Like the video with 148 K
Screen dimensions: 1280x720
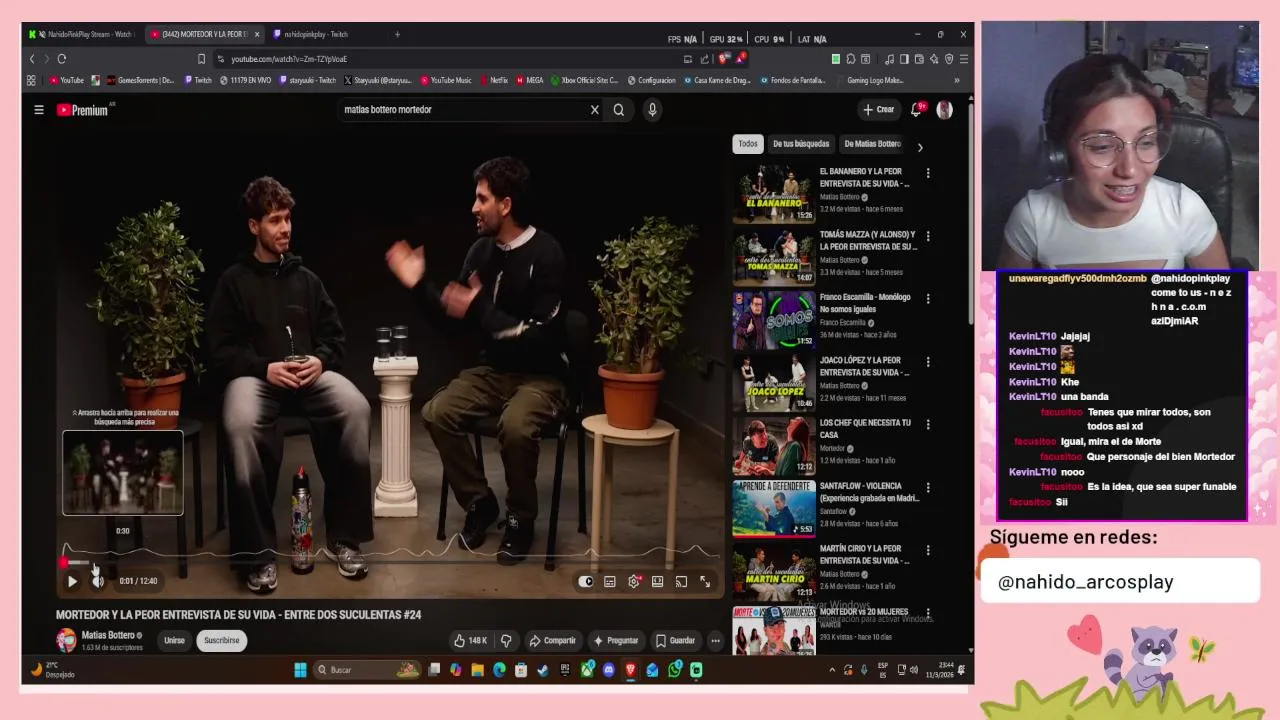click(x=470, y=640)
